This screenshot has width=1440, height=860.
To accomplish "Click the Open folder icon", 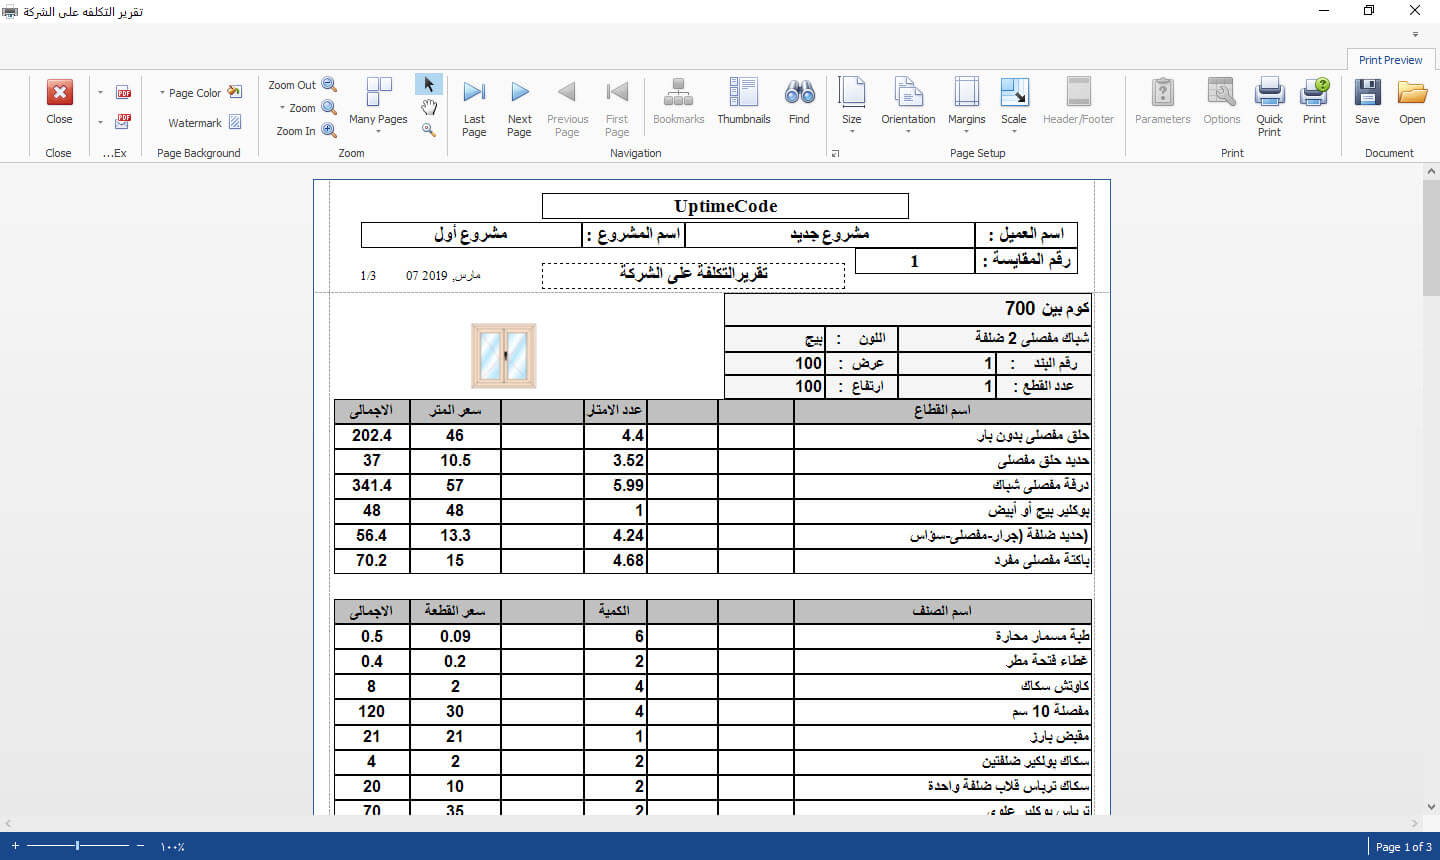I will pos(1412,93).
